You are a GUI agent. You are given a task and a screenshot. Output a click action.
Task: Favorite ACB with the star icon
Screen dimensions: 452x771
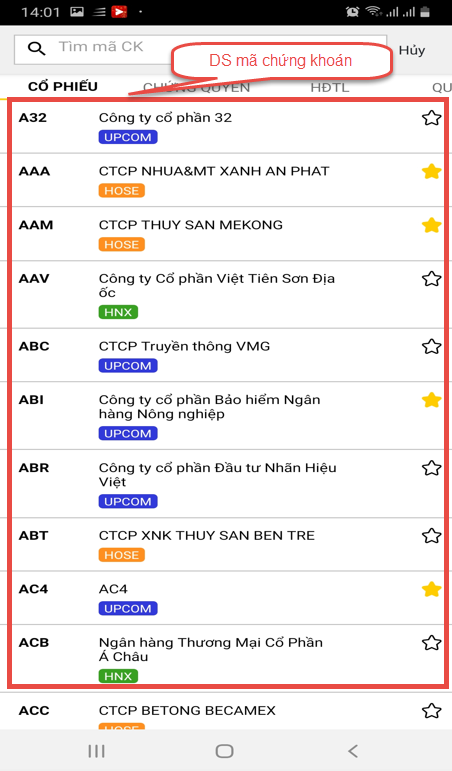[431, 643]
